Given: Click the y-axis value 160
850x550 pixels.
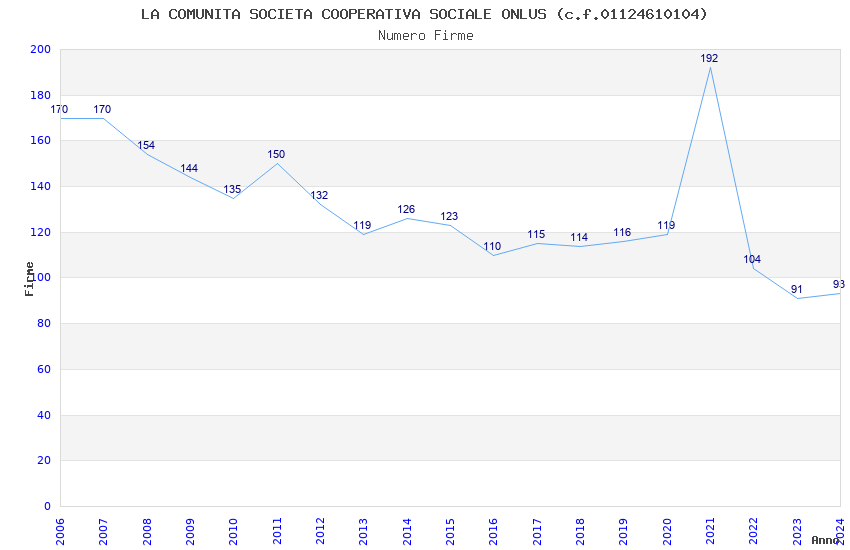Looking at the screenshot, I should [40, 140].
